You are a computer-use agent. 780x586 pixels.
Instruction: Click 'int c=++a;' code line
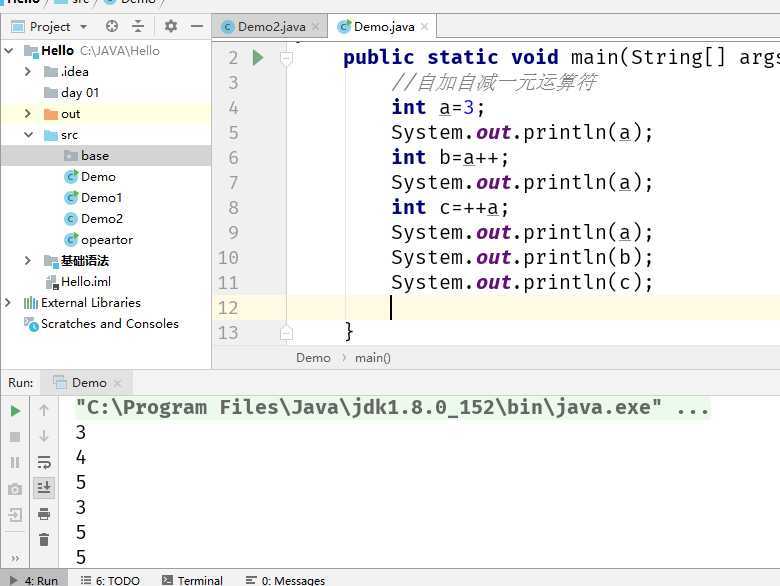(x=450, y=208)
